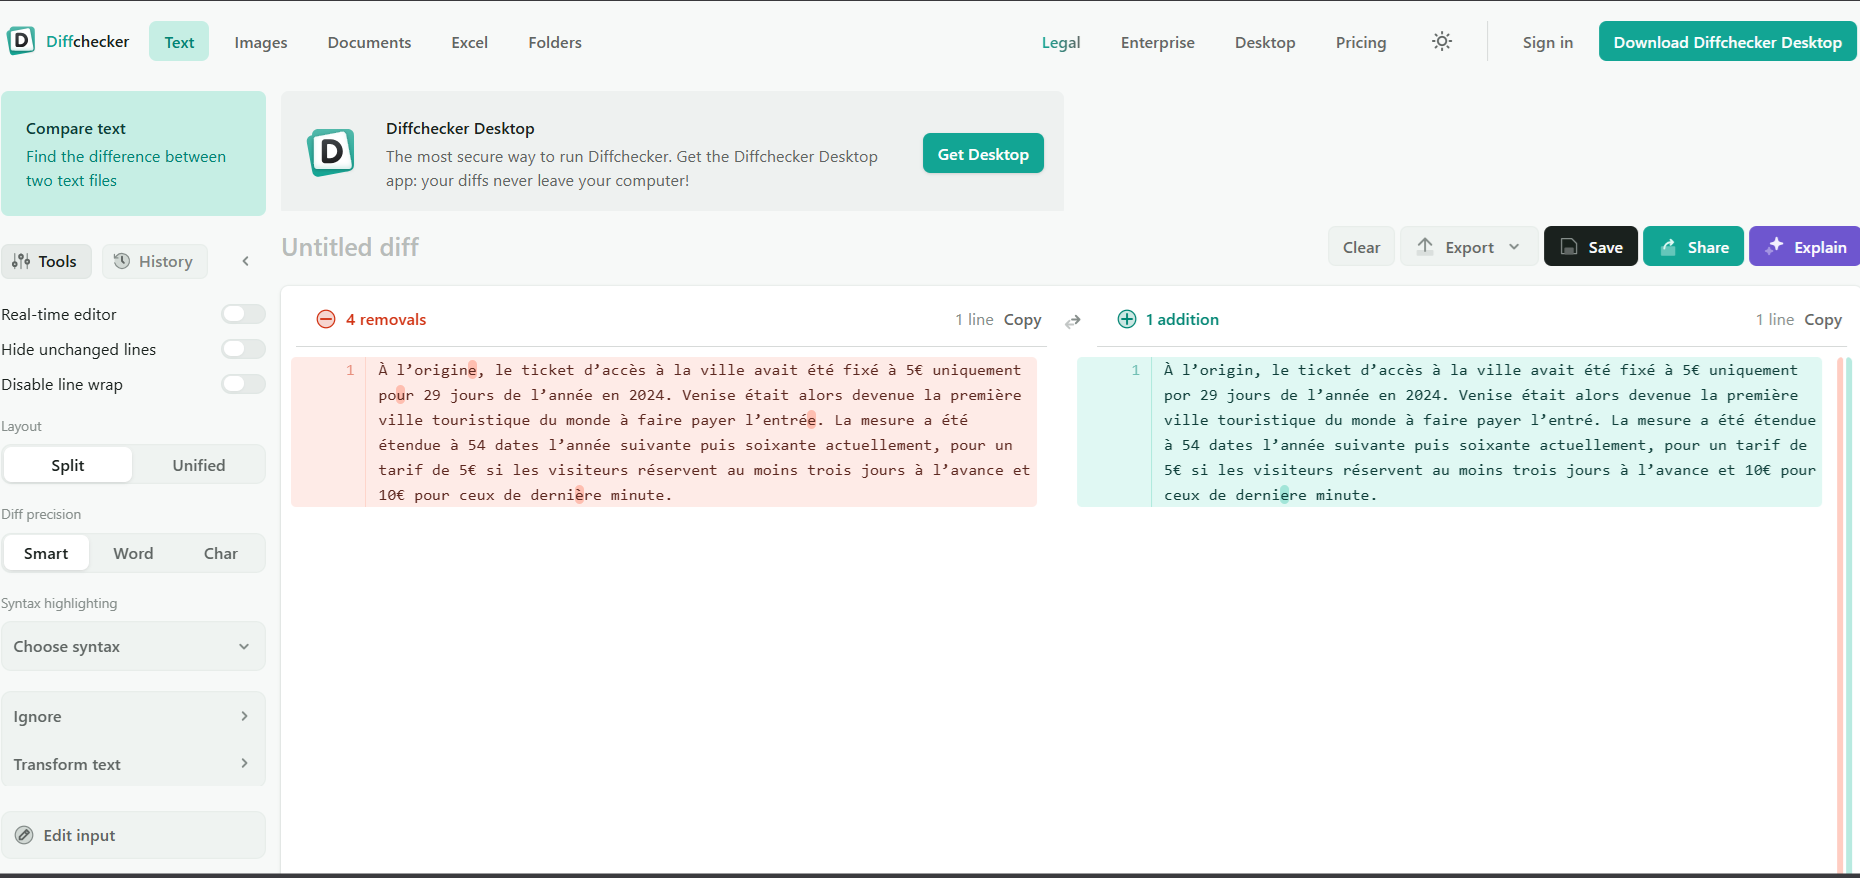Click the Edit input button
Image resolution: width=1860 pixels, height=878 pixels.
[133, 835]
